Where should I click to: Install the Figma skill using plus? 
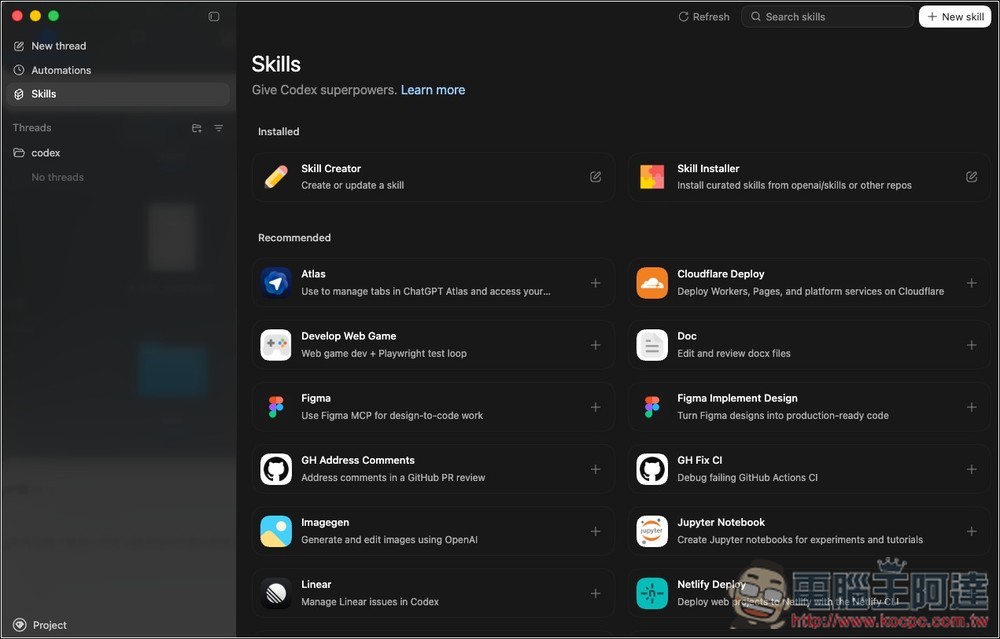click(x=595, y=407)
